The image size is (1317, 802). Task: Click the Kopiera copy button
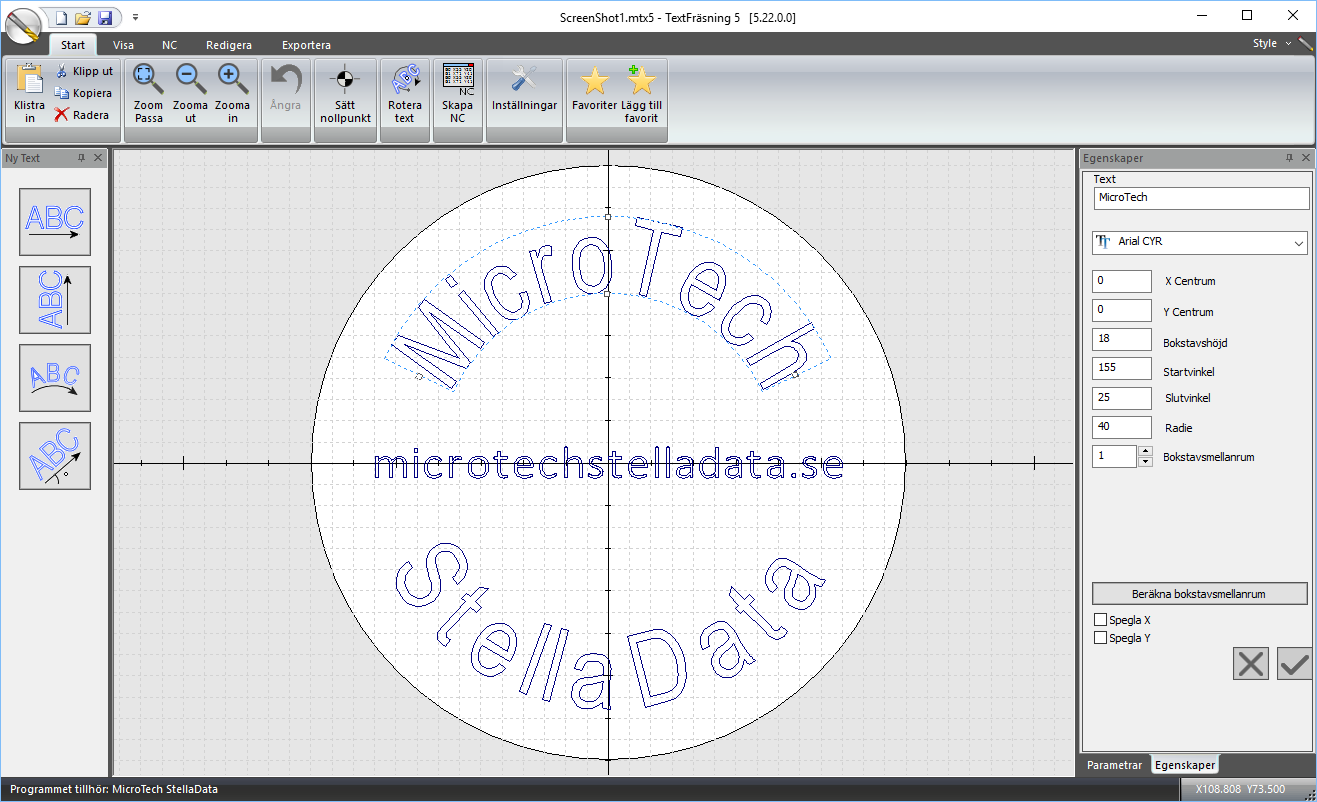(84, 93)
